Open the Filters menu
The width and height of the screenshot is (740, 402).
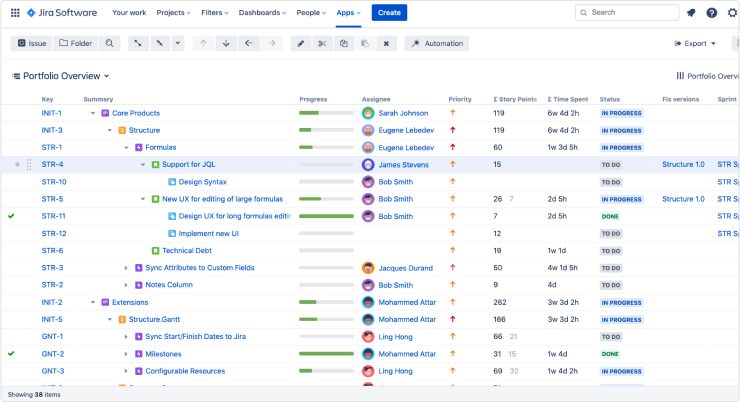click(x=214, y=13)
